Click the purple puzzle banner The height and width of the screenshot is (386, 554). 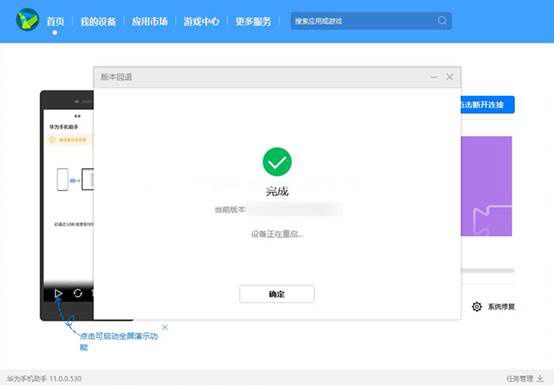(486, 186)
